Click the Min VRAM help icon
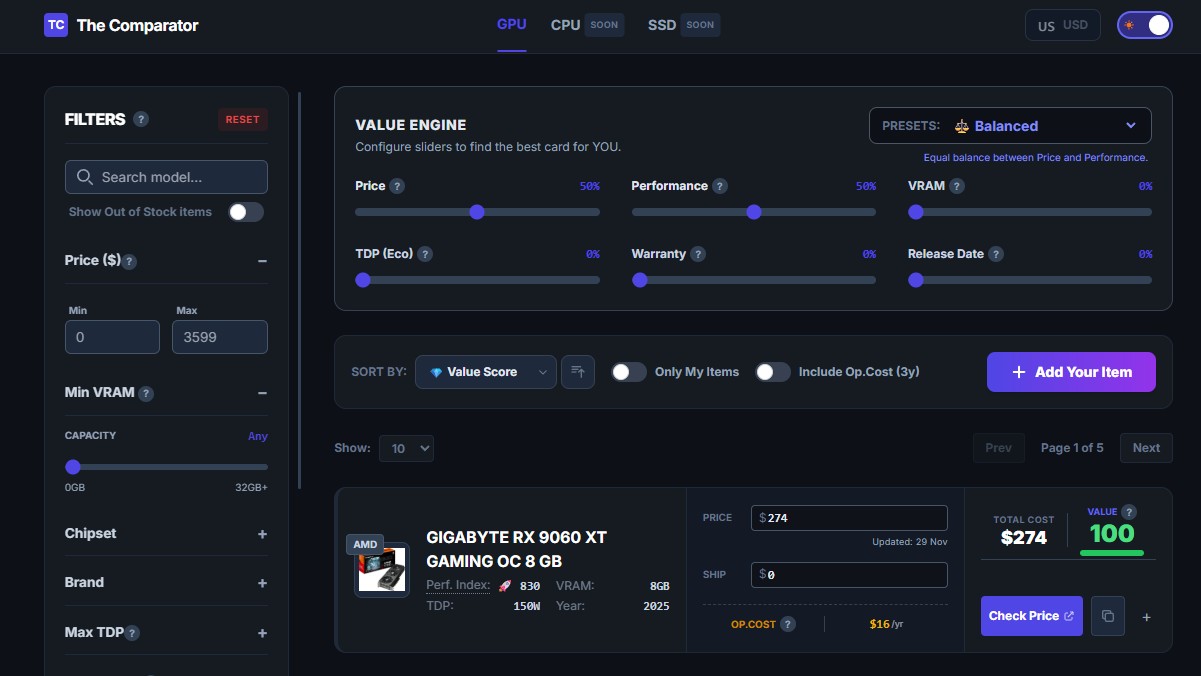Image resolution: width=1201 pixels, height=676 pixels. tap(146, 393)
